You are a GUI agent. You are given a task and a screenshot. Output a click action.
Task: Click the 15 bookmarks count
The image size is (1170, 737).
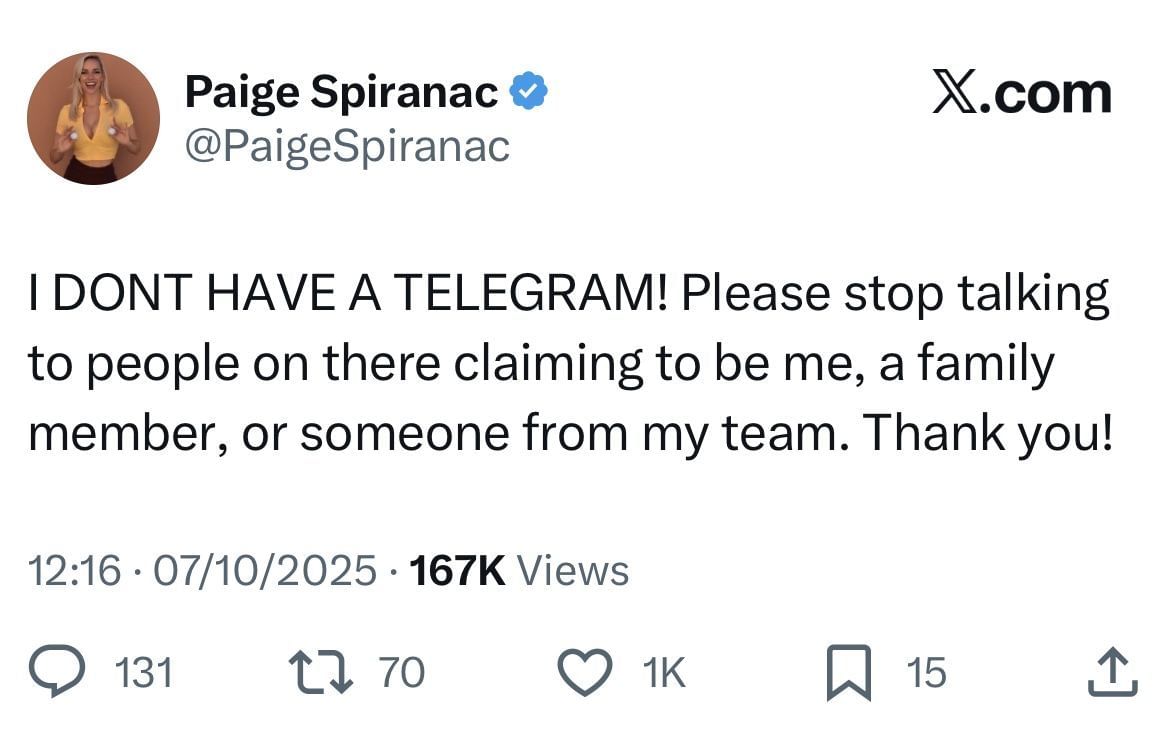[926, 673]
